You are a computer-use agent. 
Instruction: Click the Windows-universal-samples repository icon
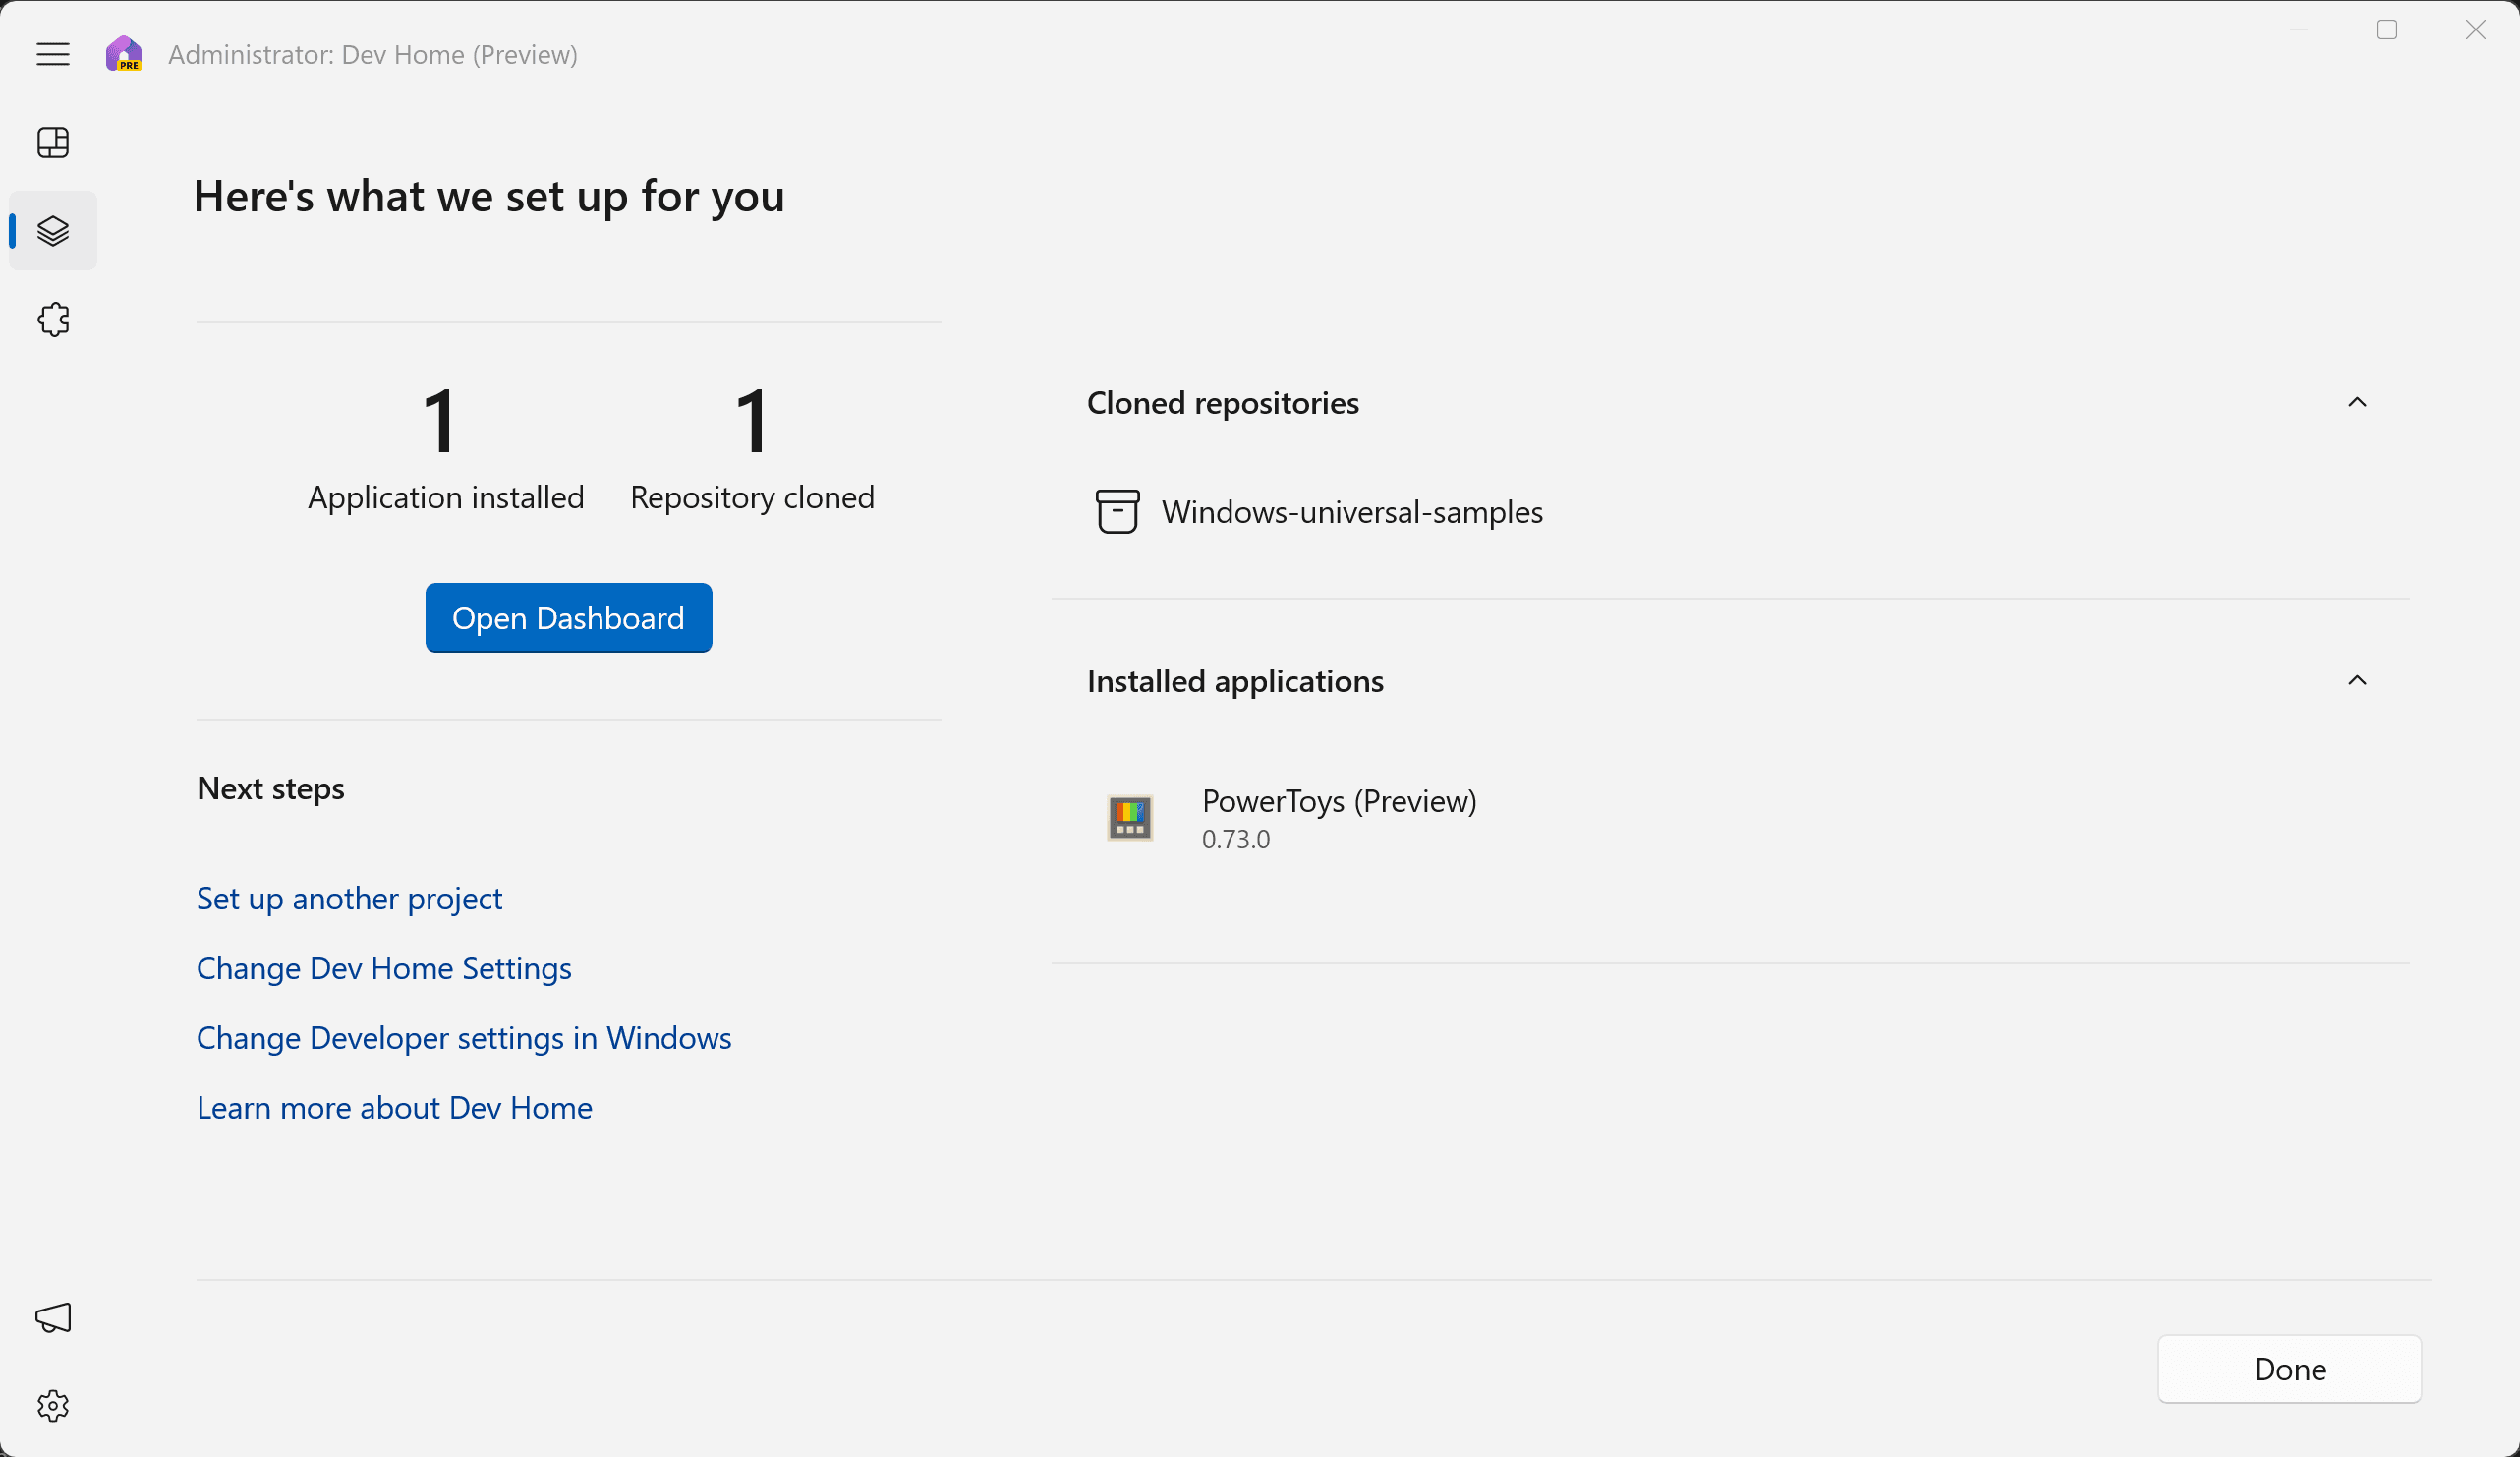click(x=1117, y=510)
